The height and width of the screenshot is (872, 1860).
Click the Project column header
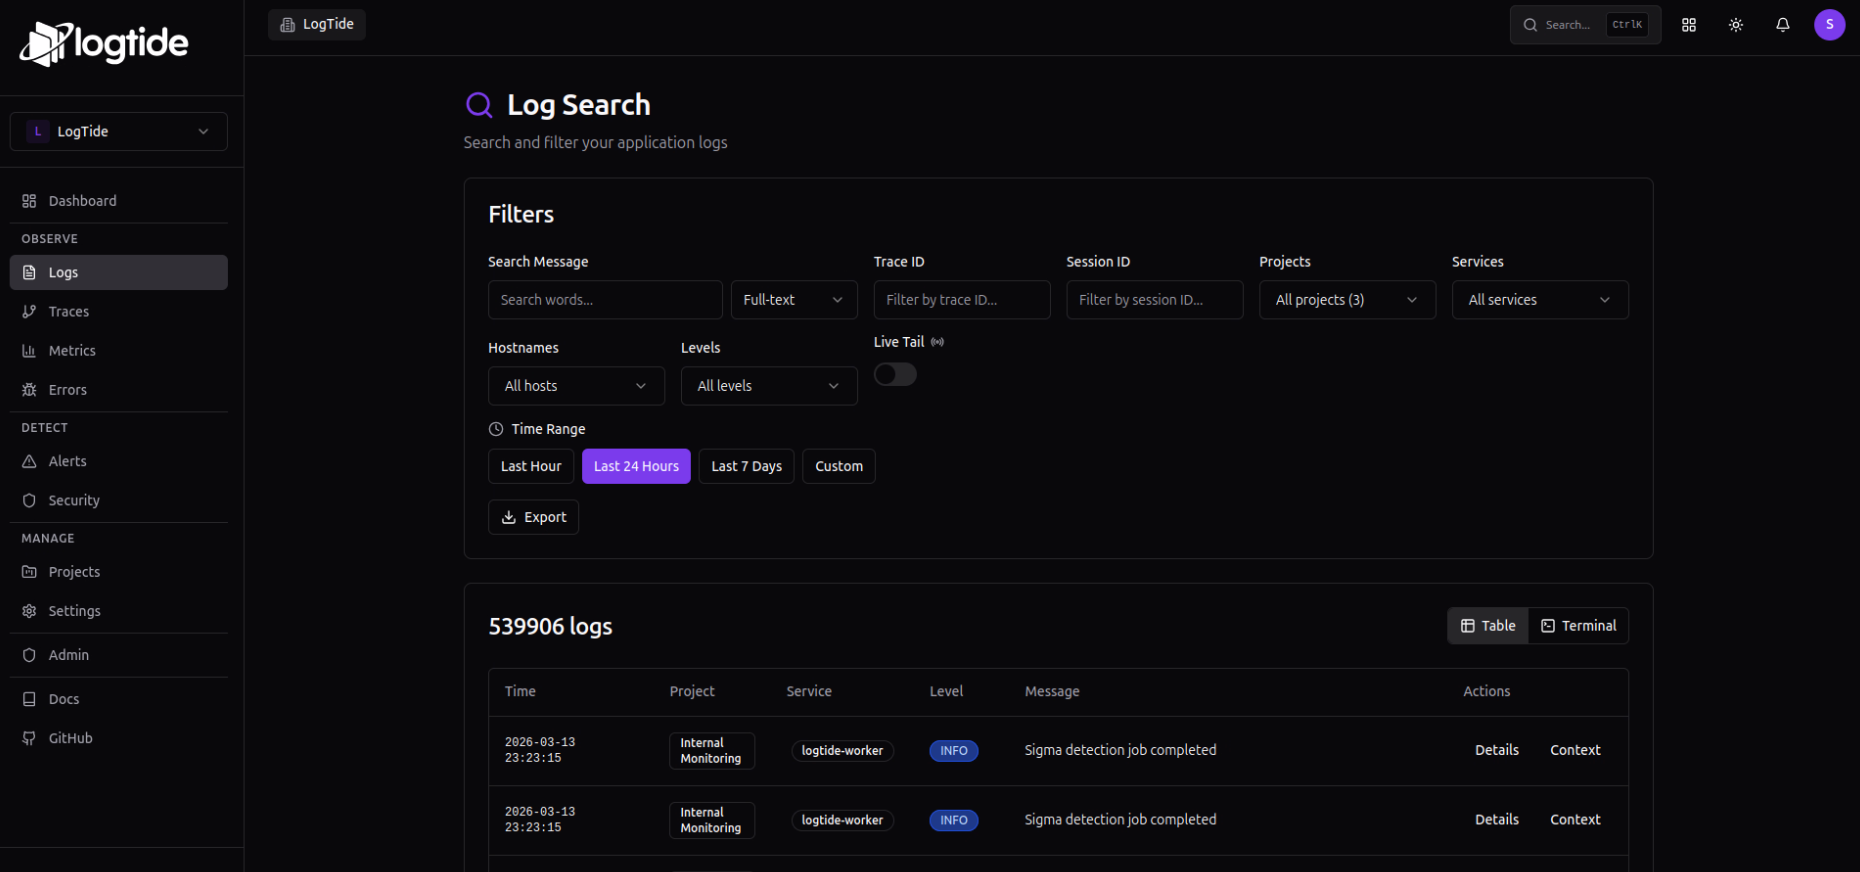tap(692, 691)
